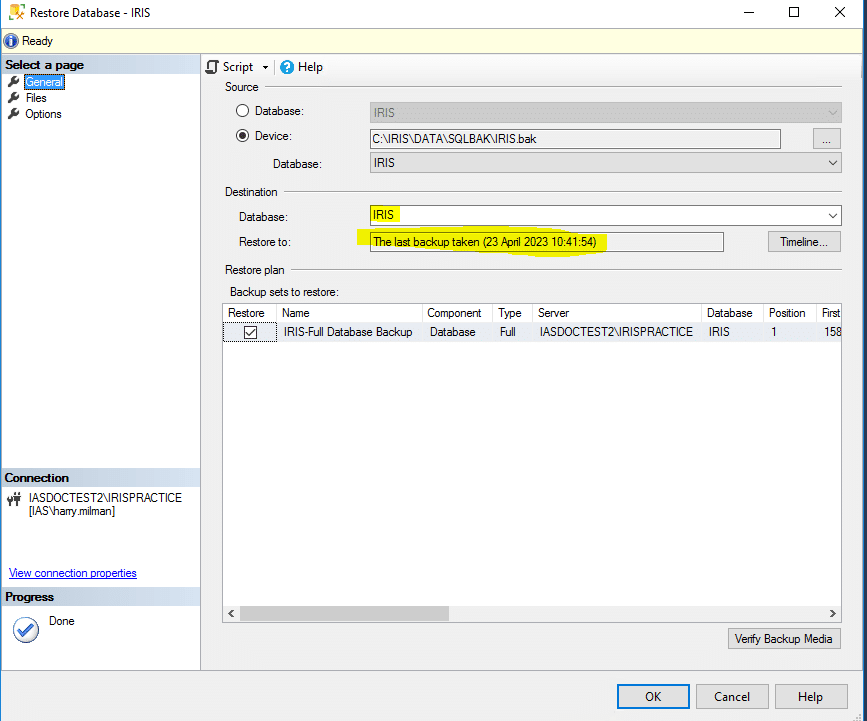Close the Restore Database dialog
867x721 pixels.
839,12
